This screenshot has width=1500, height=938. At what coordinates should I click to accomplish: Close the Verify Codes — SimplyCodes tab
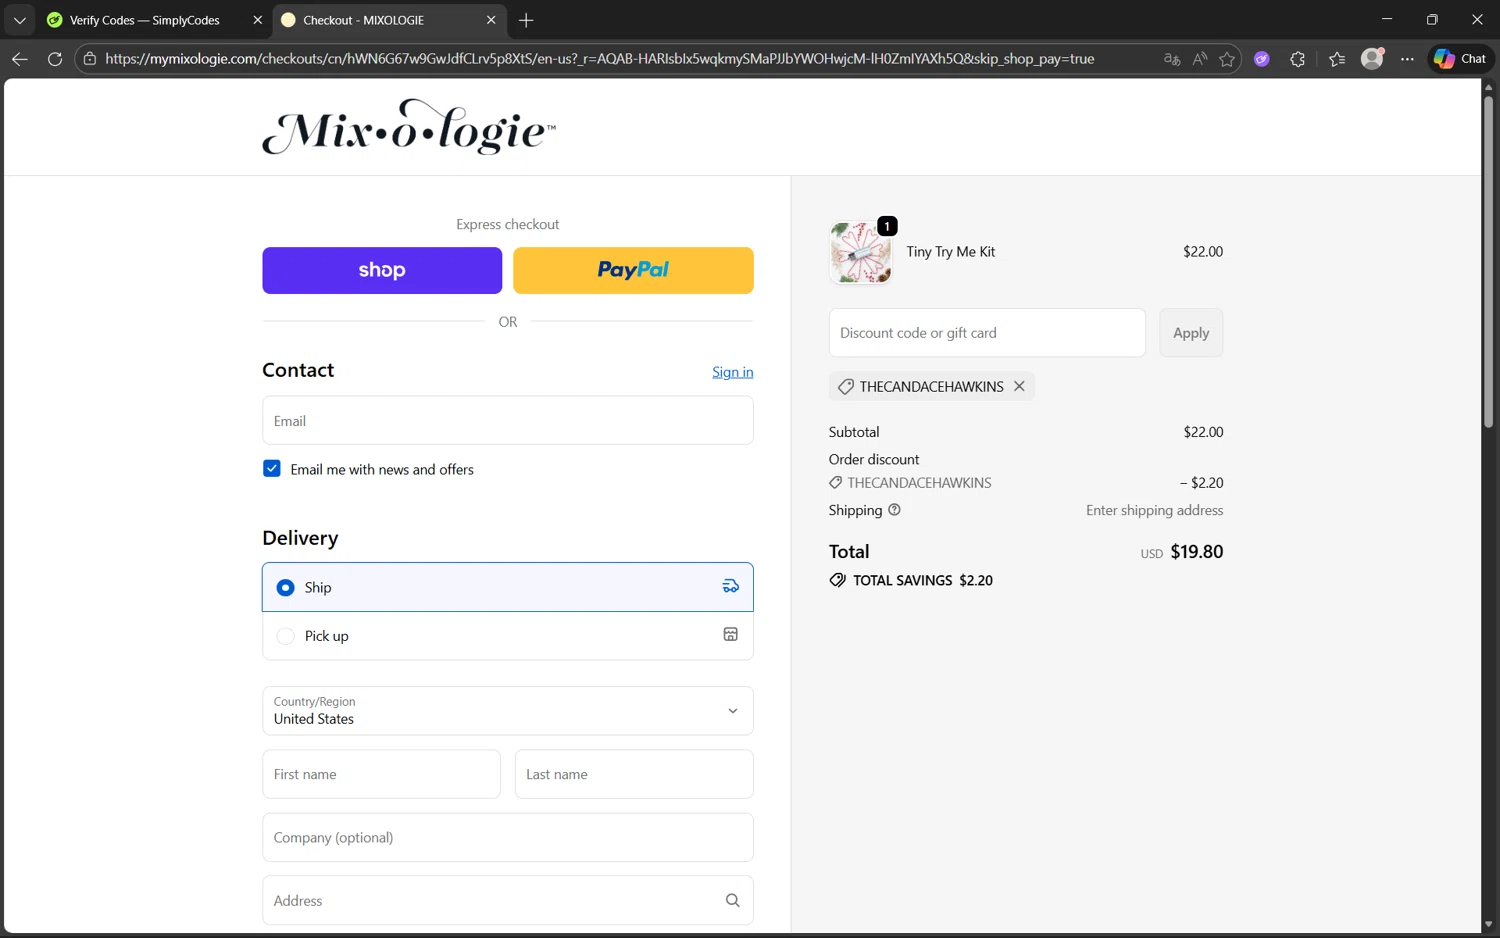[x=257, y=20]
